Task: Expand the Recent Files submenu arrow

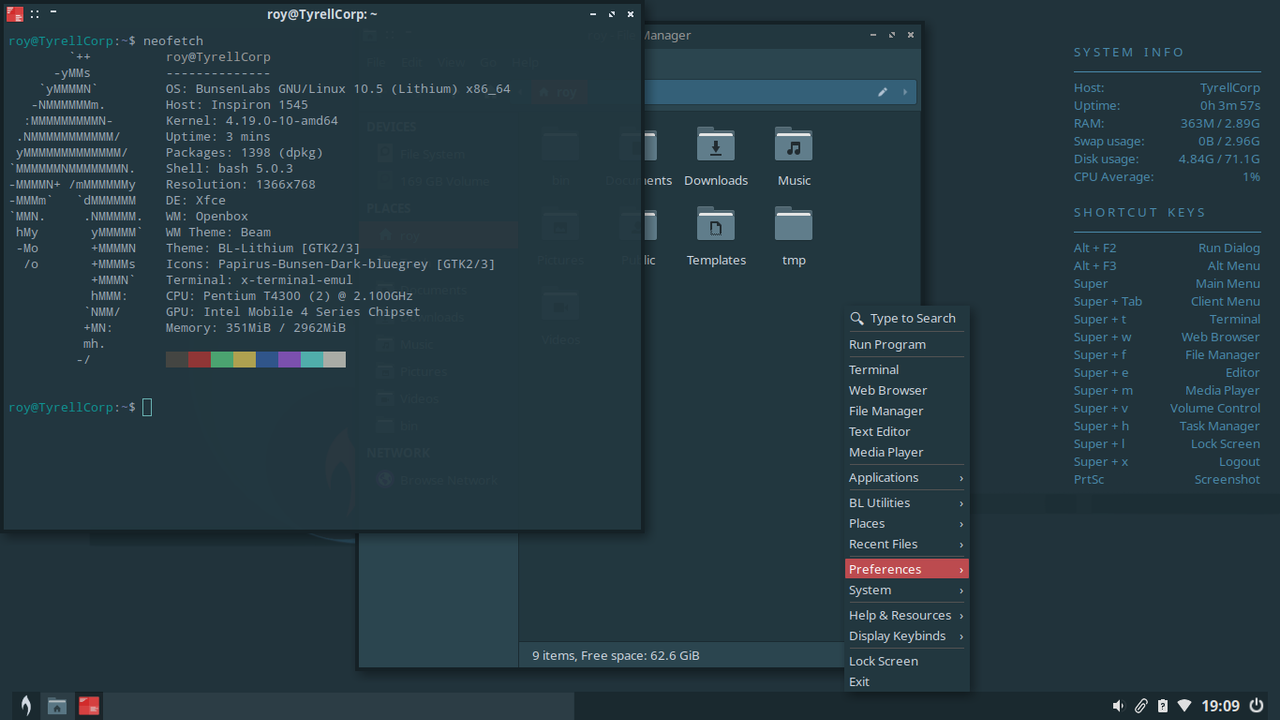Action: coord(962,545)
